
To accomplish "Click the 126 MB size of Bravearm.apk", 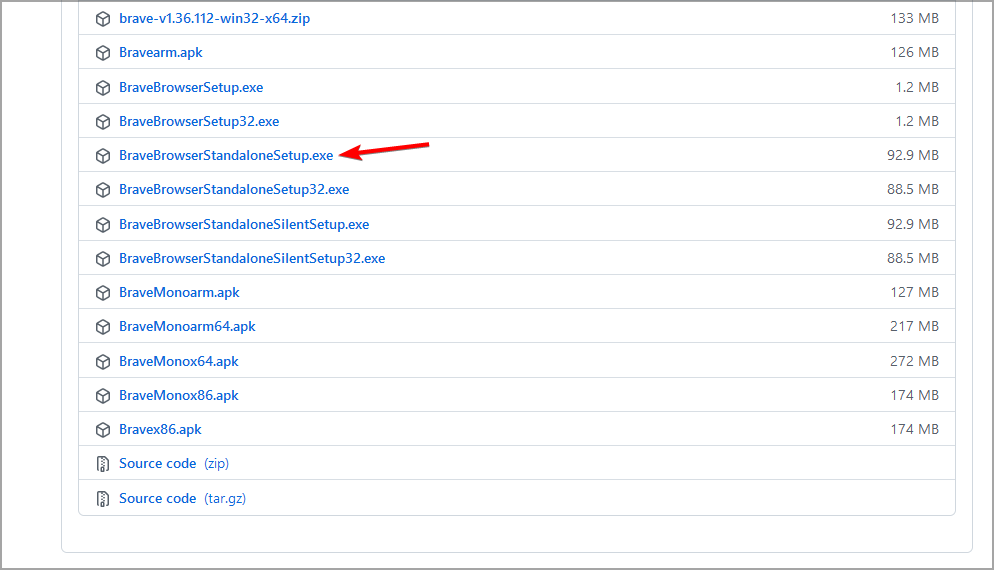I will [x=914, y=53].
